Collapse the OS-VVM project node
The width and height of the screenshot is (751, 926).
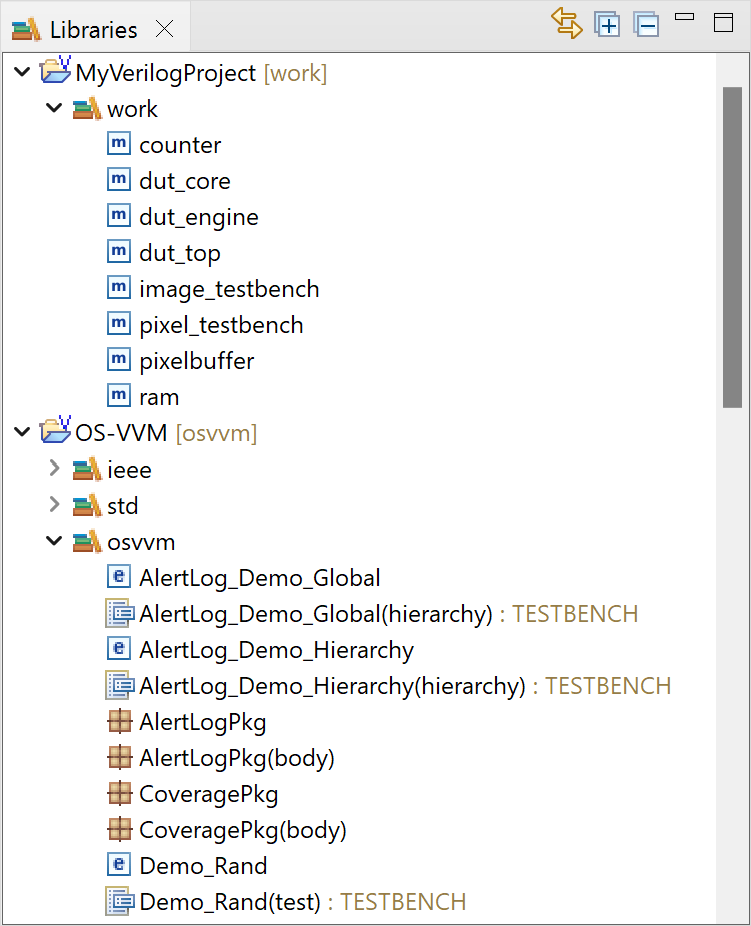(x=22, y=432)
